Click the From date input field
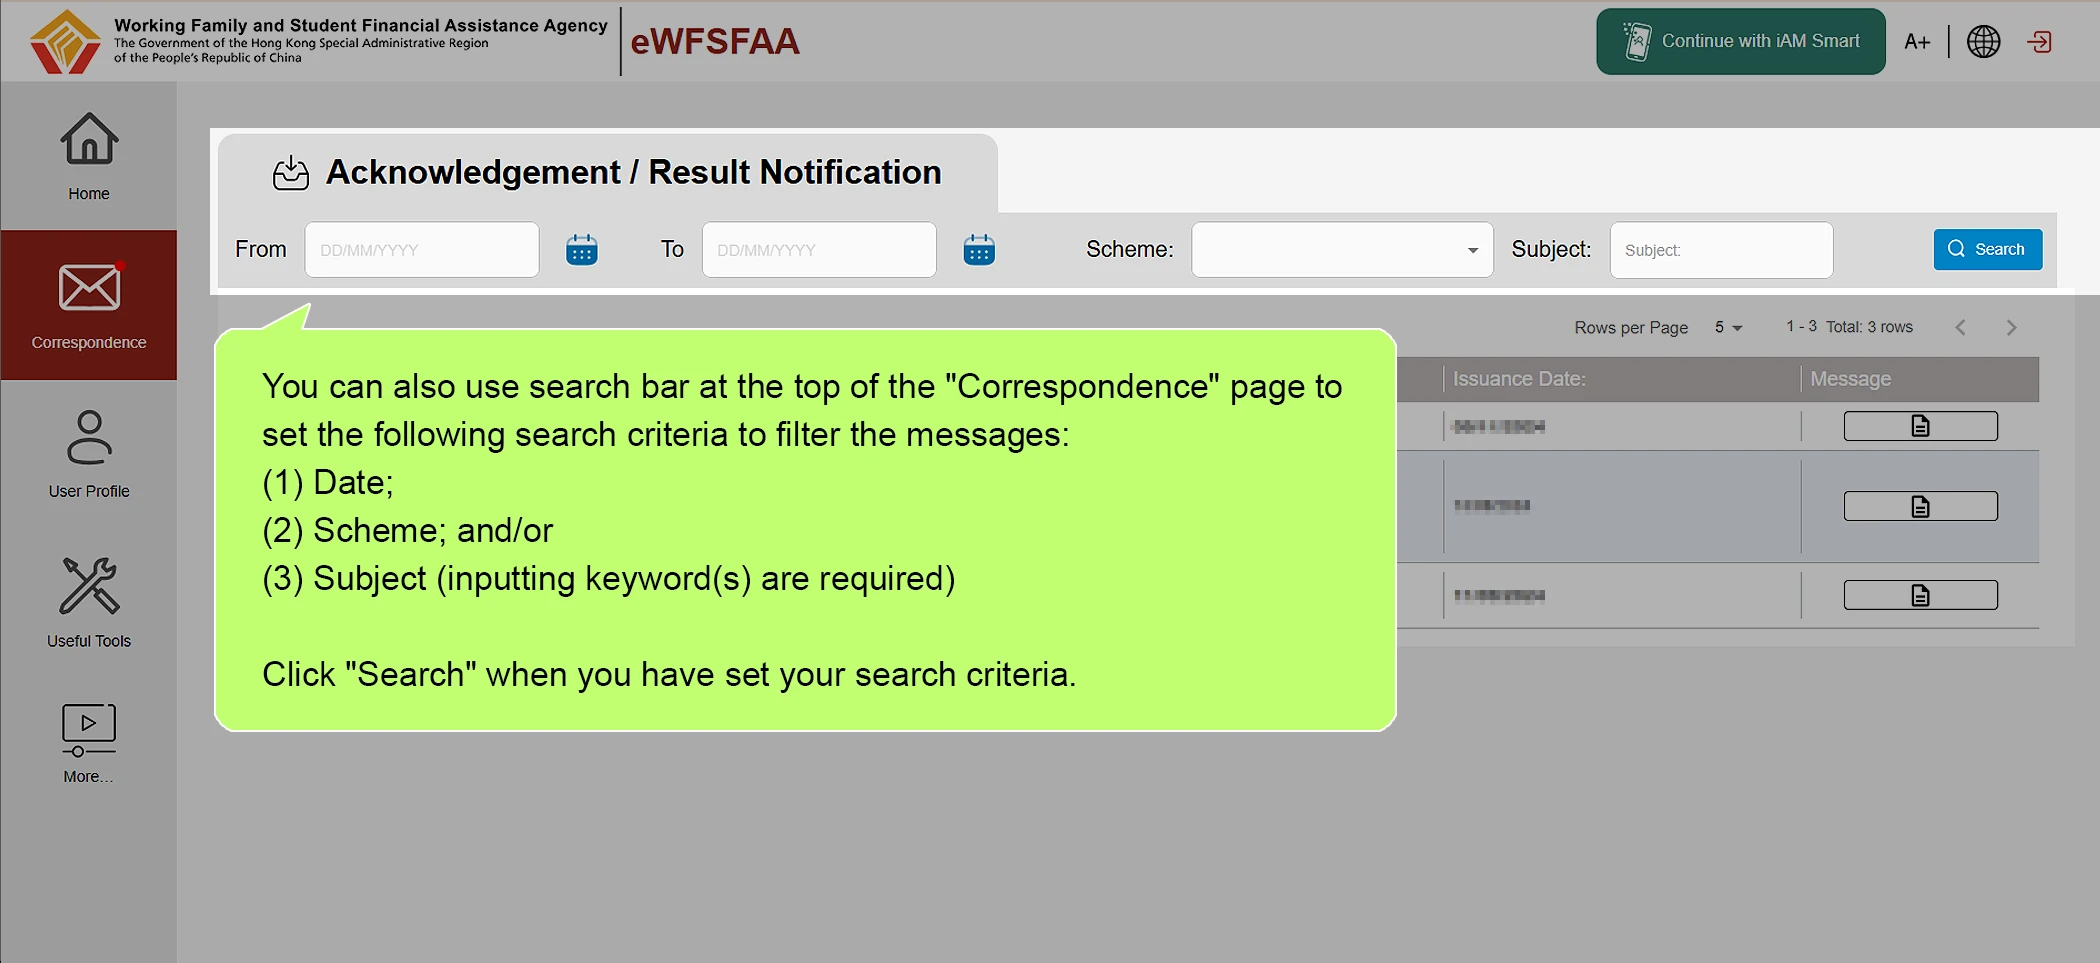The image size is (2100, 963). tap(422, 250)
